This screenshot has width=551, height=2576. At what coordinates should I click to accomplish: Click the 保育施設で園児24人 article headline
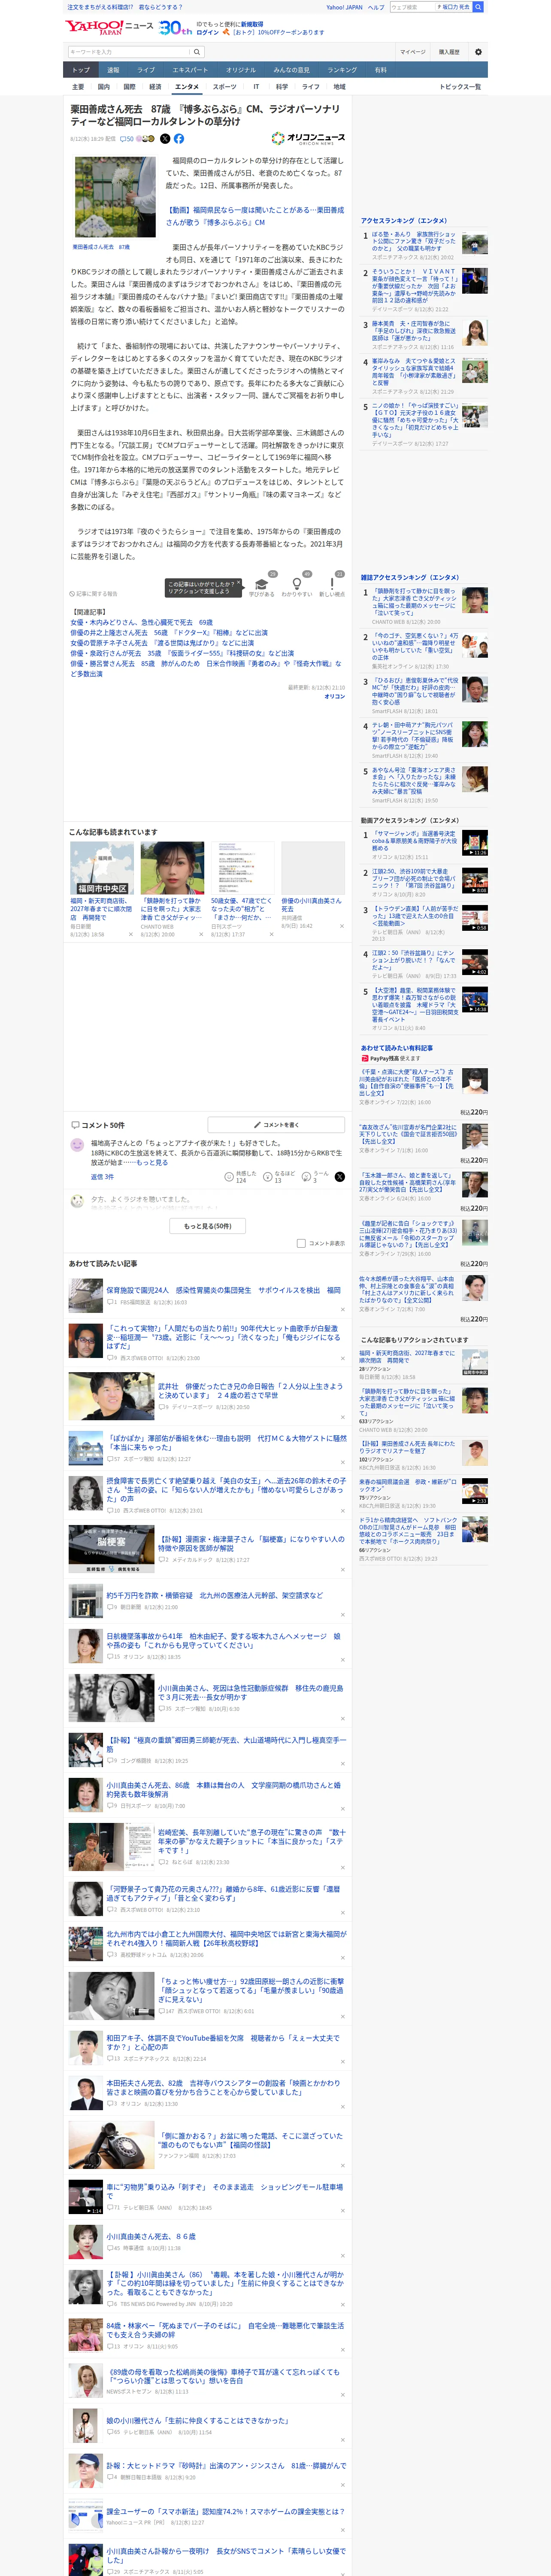[223, 1290]
